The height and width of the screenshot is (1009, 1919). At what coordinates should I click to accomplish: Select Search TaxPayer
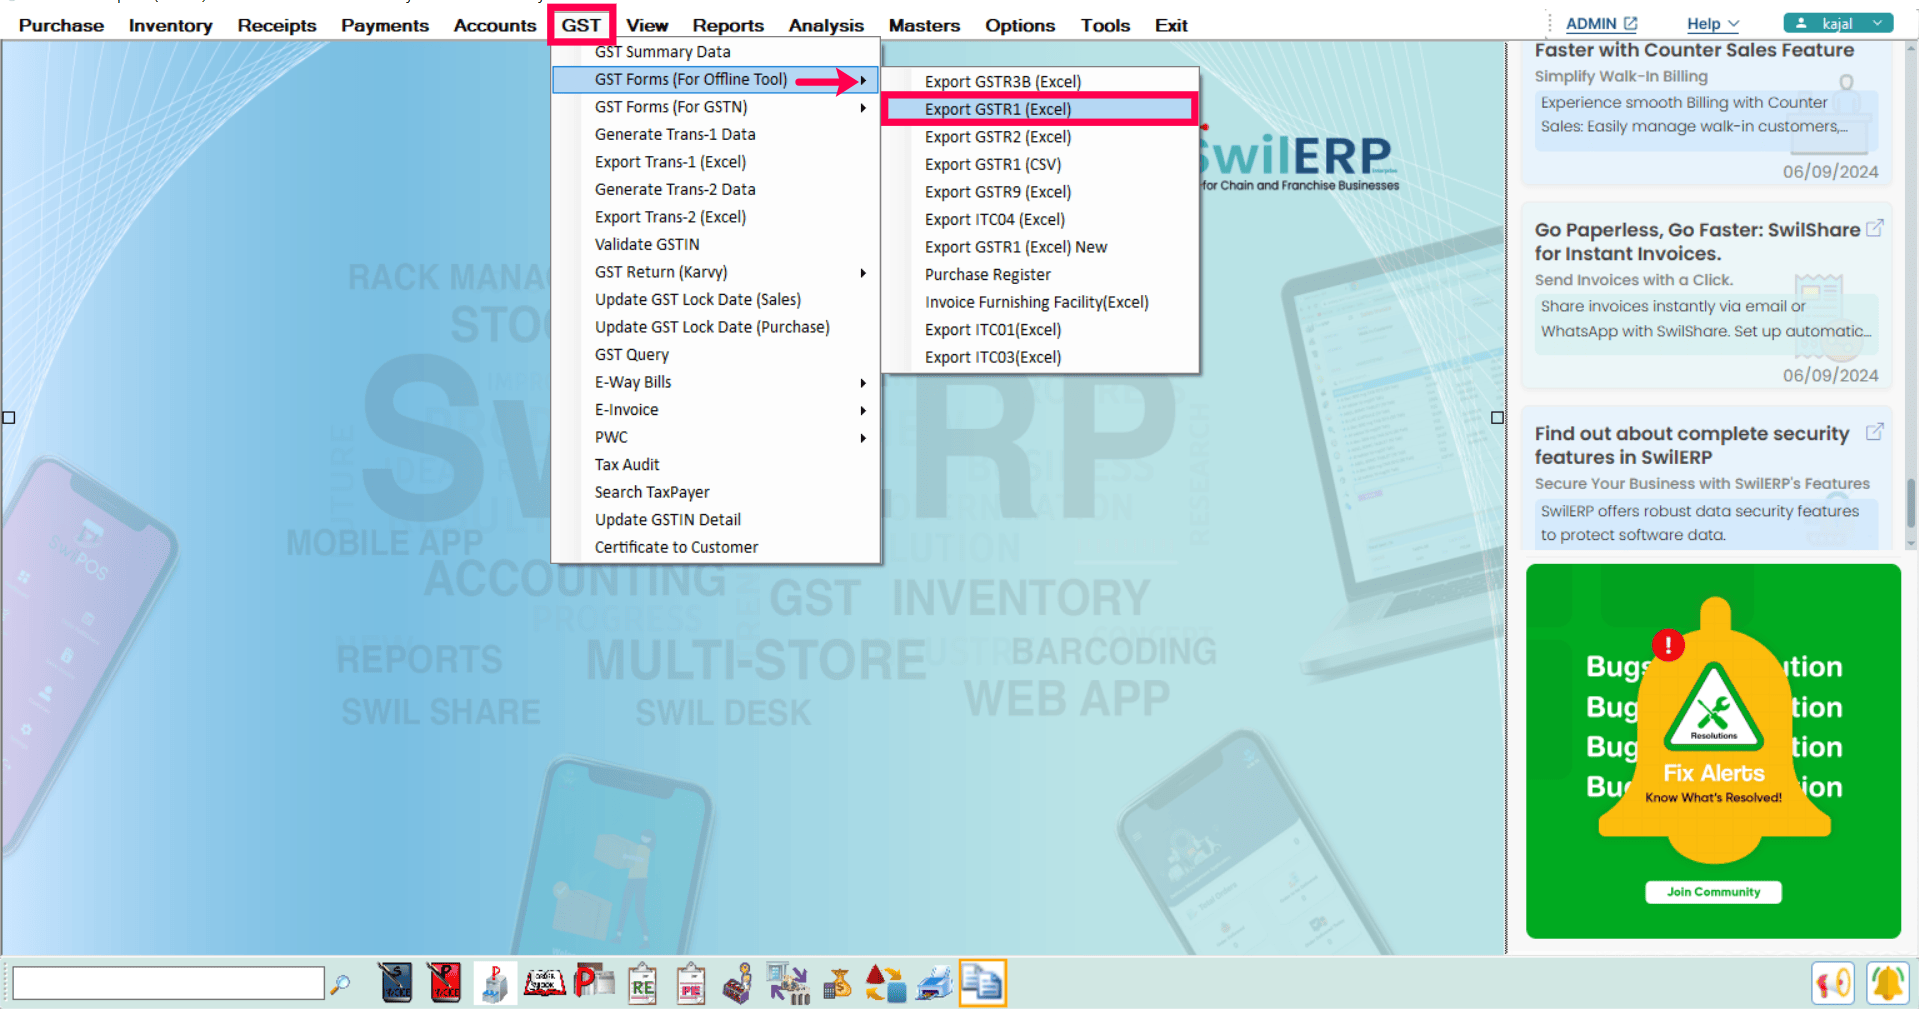point(716,492)
